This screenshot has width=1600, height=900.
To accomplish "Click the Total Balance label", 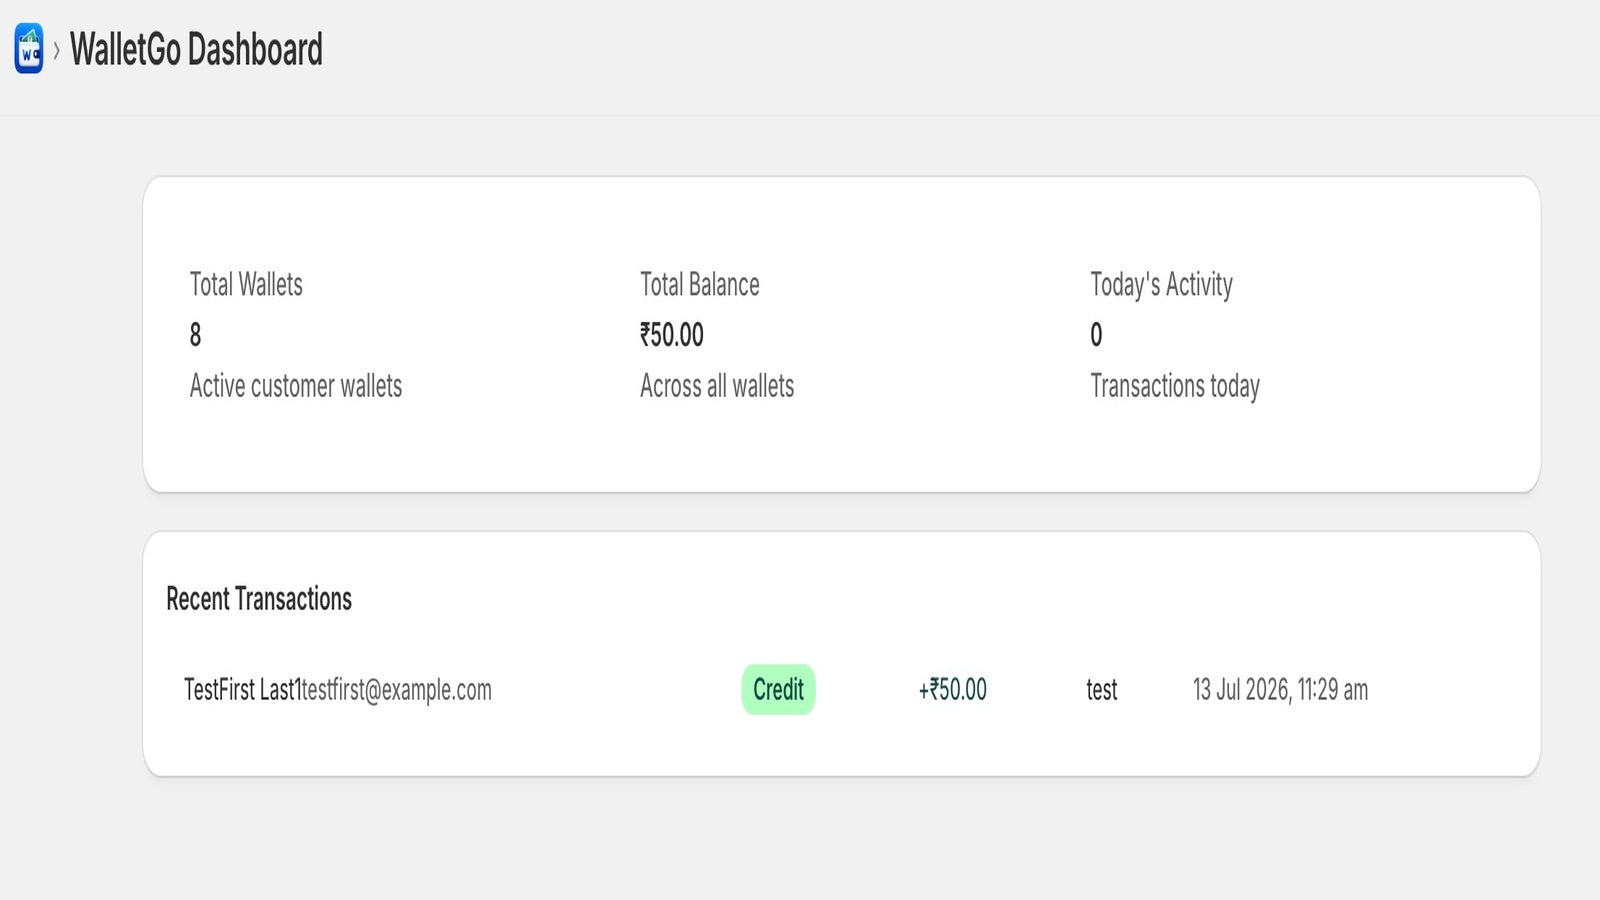I will (x=700, y=285).
